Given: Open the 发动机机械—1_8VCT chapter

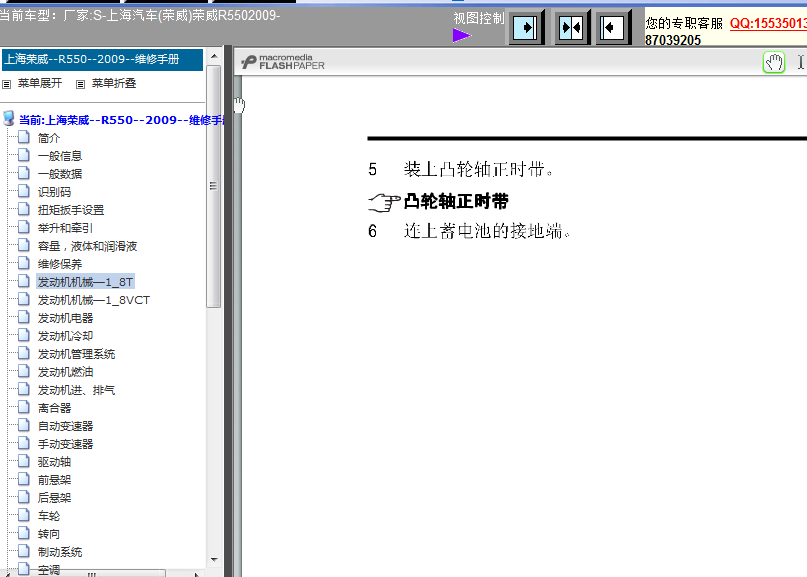Looking at the screenshot, I should pos(94,300).
